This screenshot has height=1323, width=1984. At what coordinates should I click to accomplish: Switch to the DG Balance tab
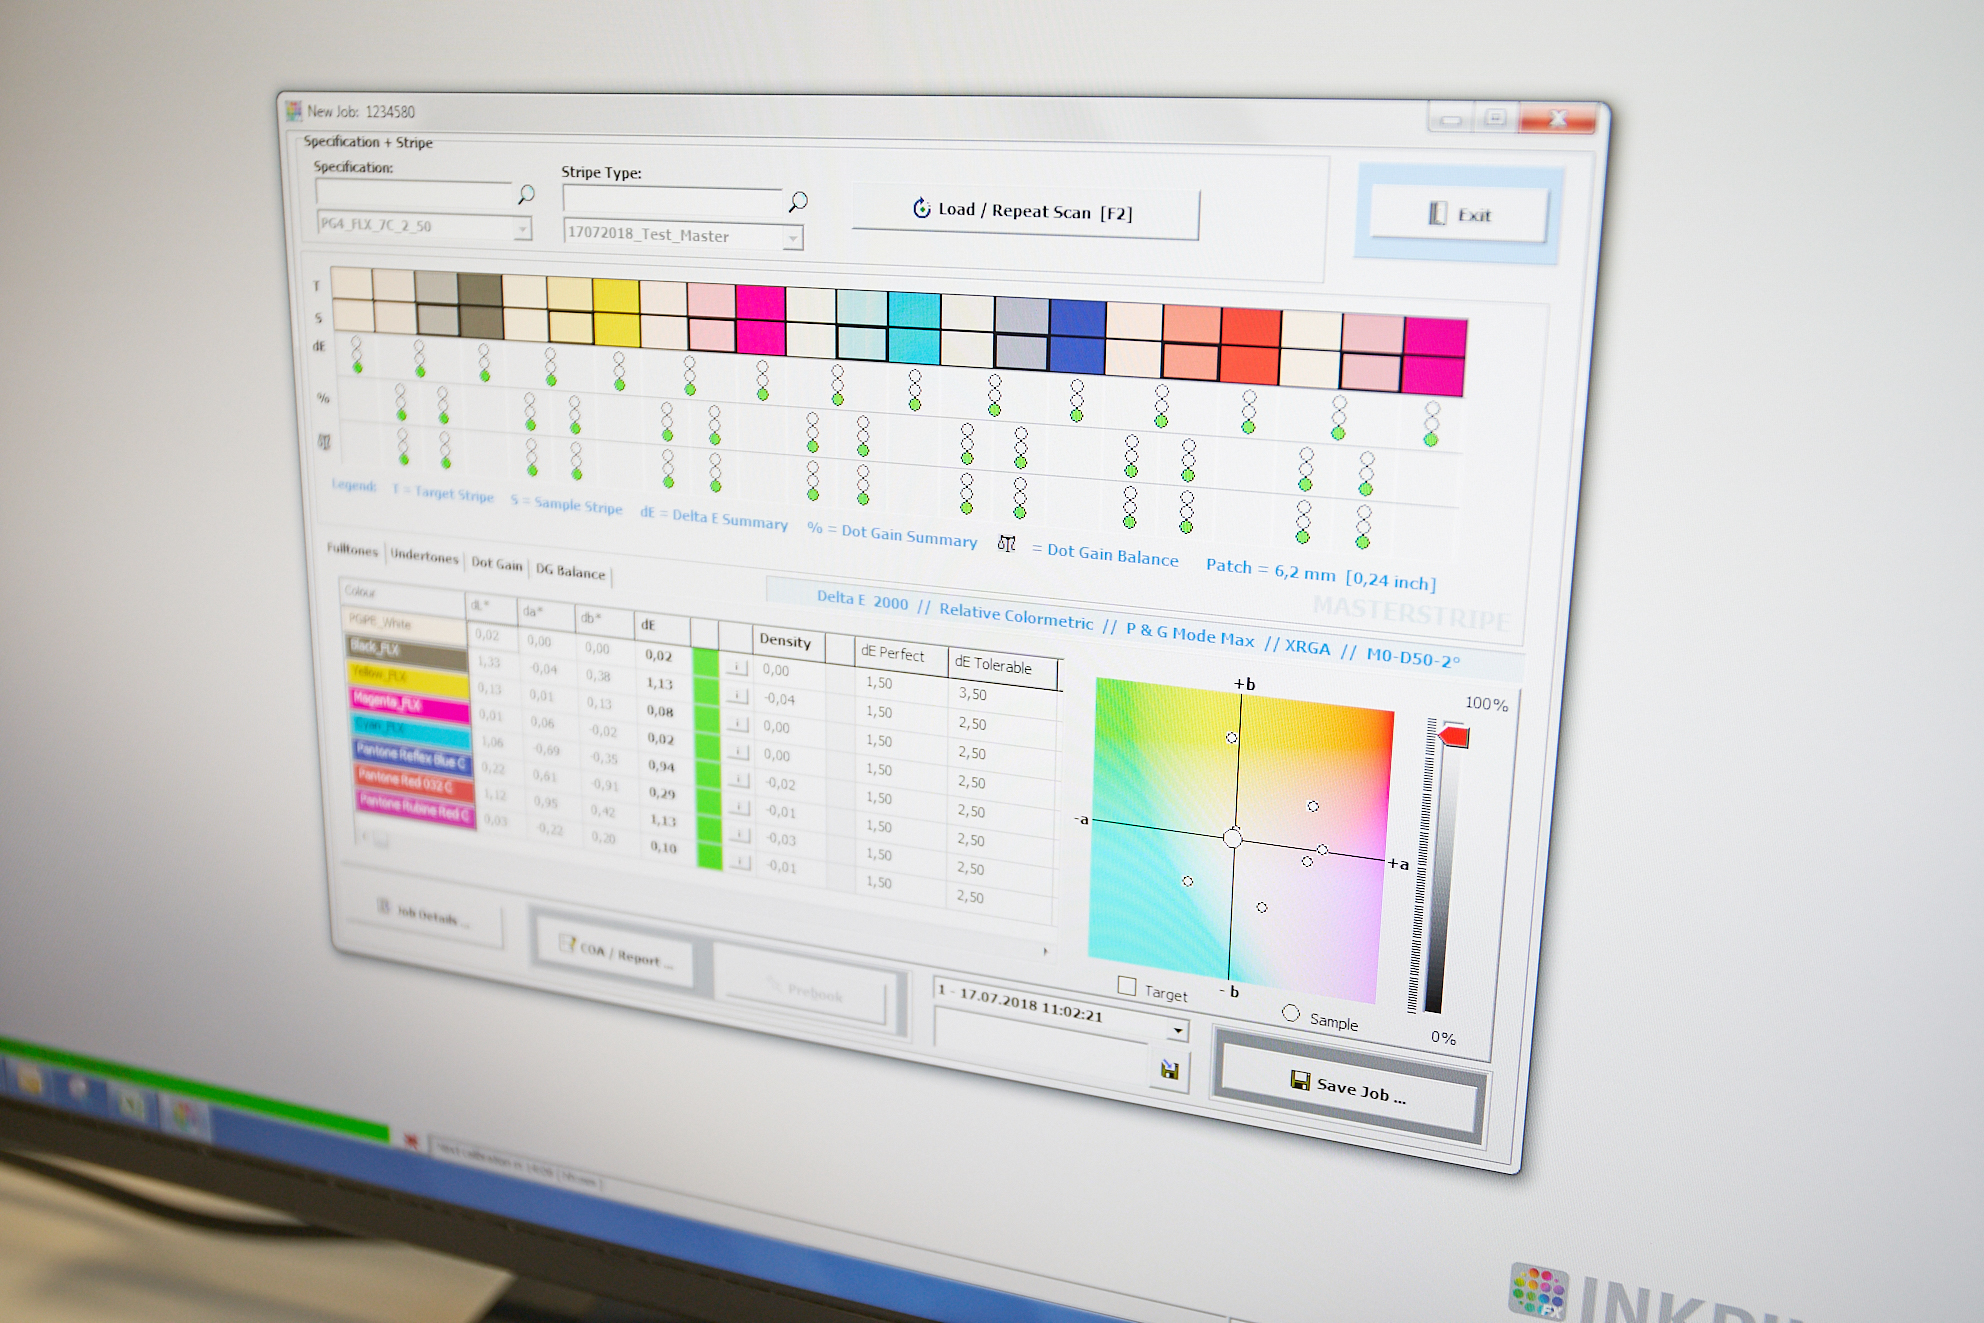570,571
